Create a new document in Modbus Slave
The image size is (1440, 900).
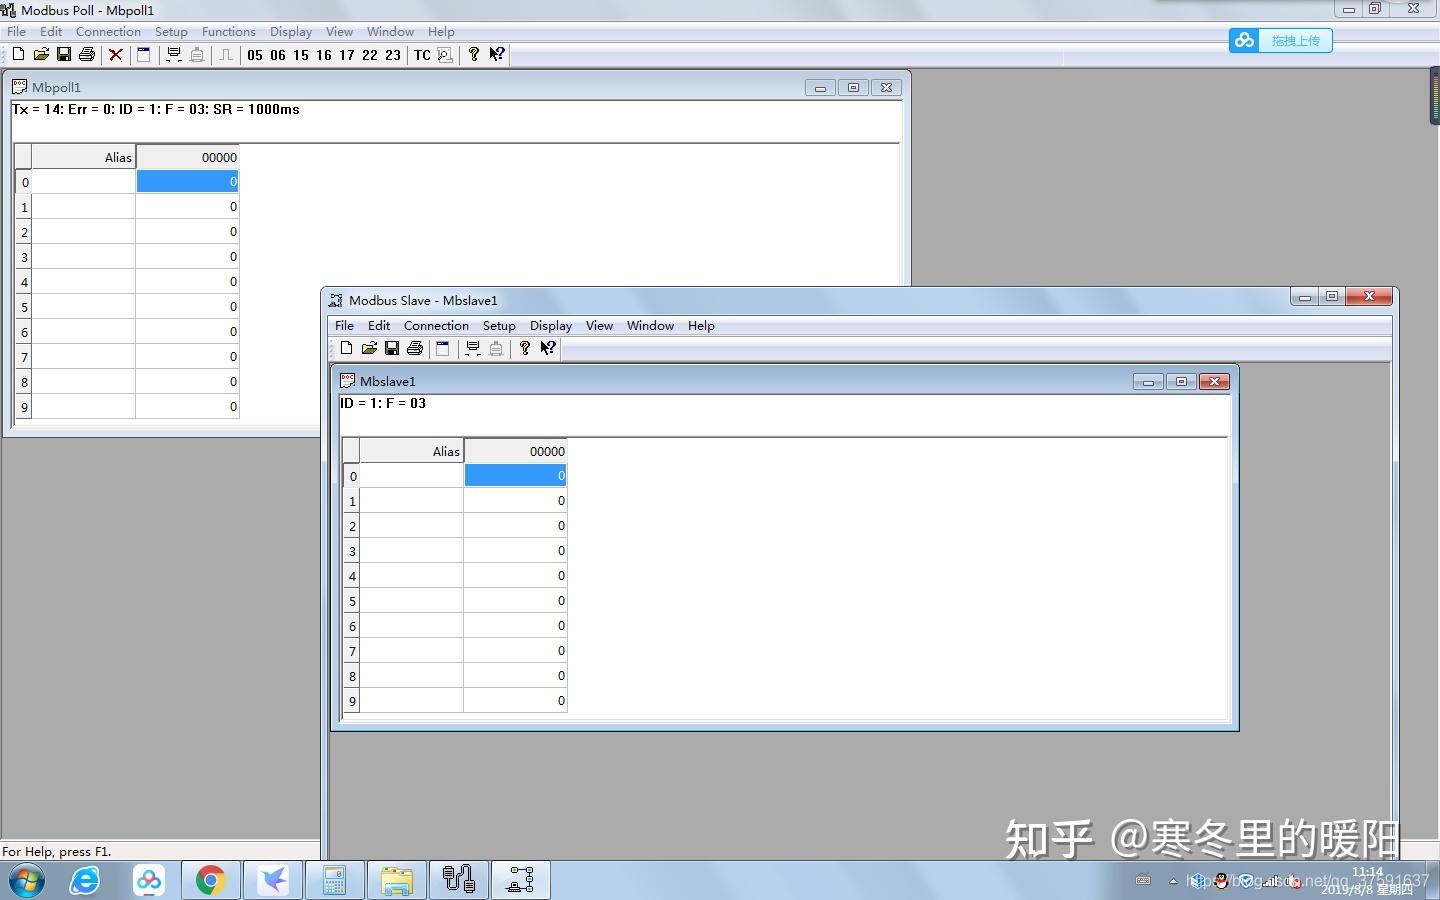[x=347, y=348]
